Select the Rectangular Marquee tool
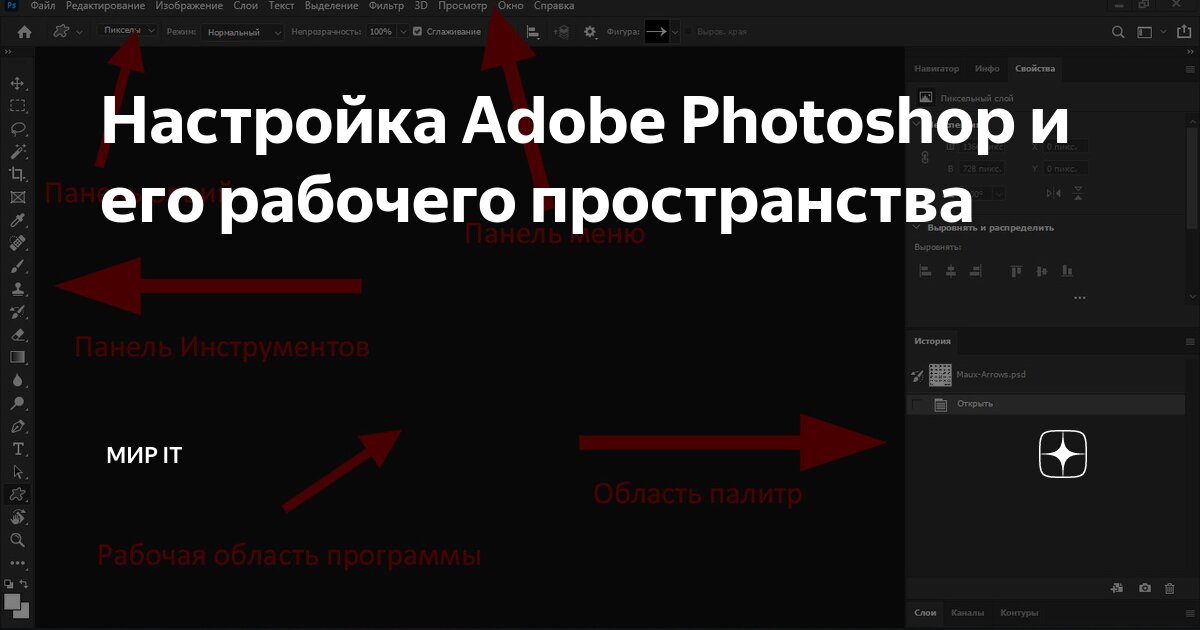The image size is (1200, 630). pos(17,106)
